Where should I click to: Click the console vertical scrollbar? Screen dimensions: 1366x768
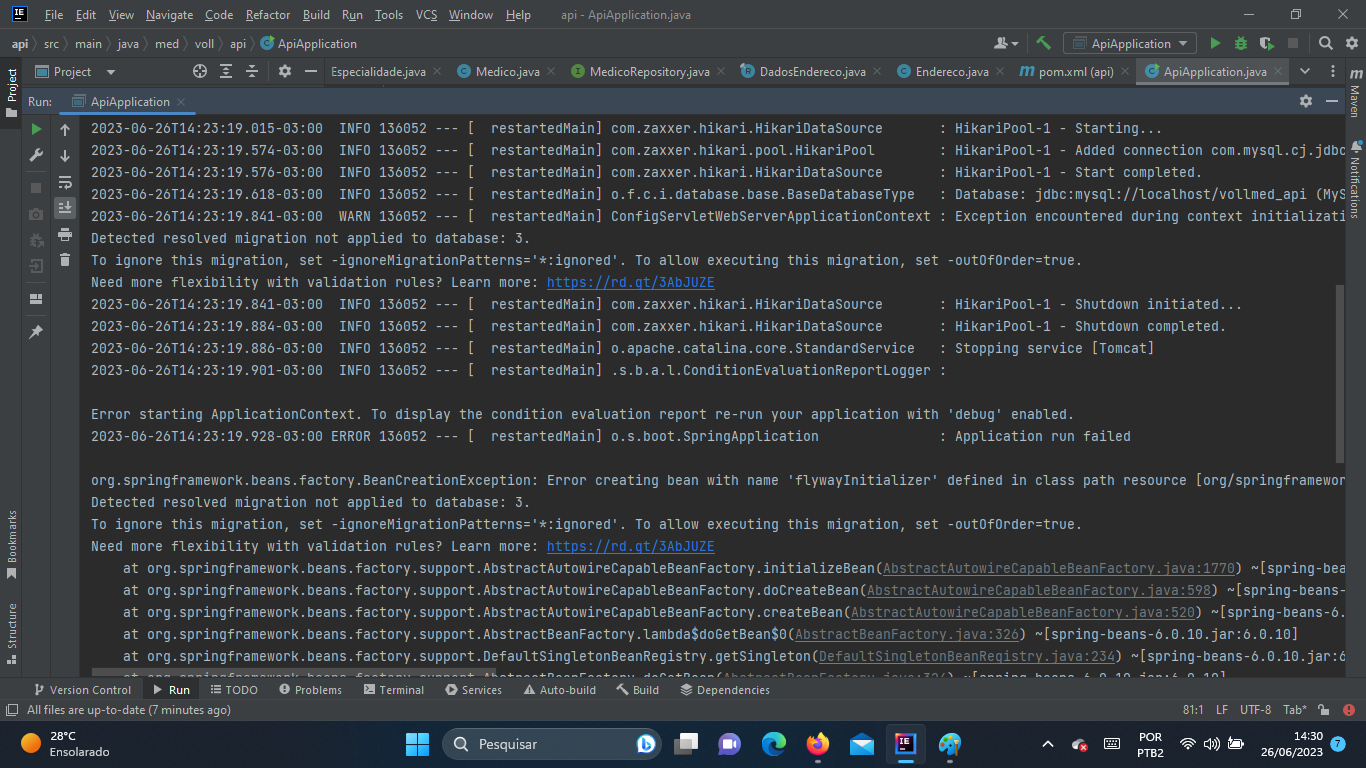click(1340, 372)
